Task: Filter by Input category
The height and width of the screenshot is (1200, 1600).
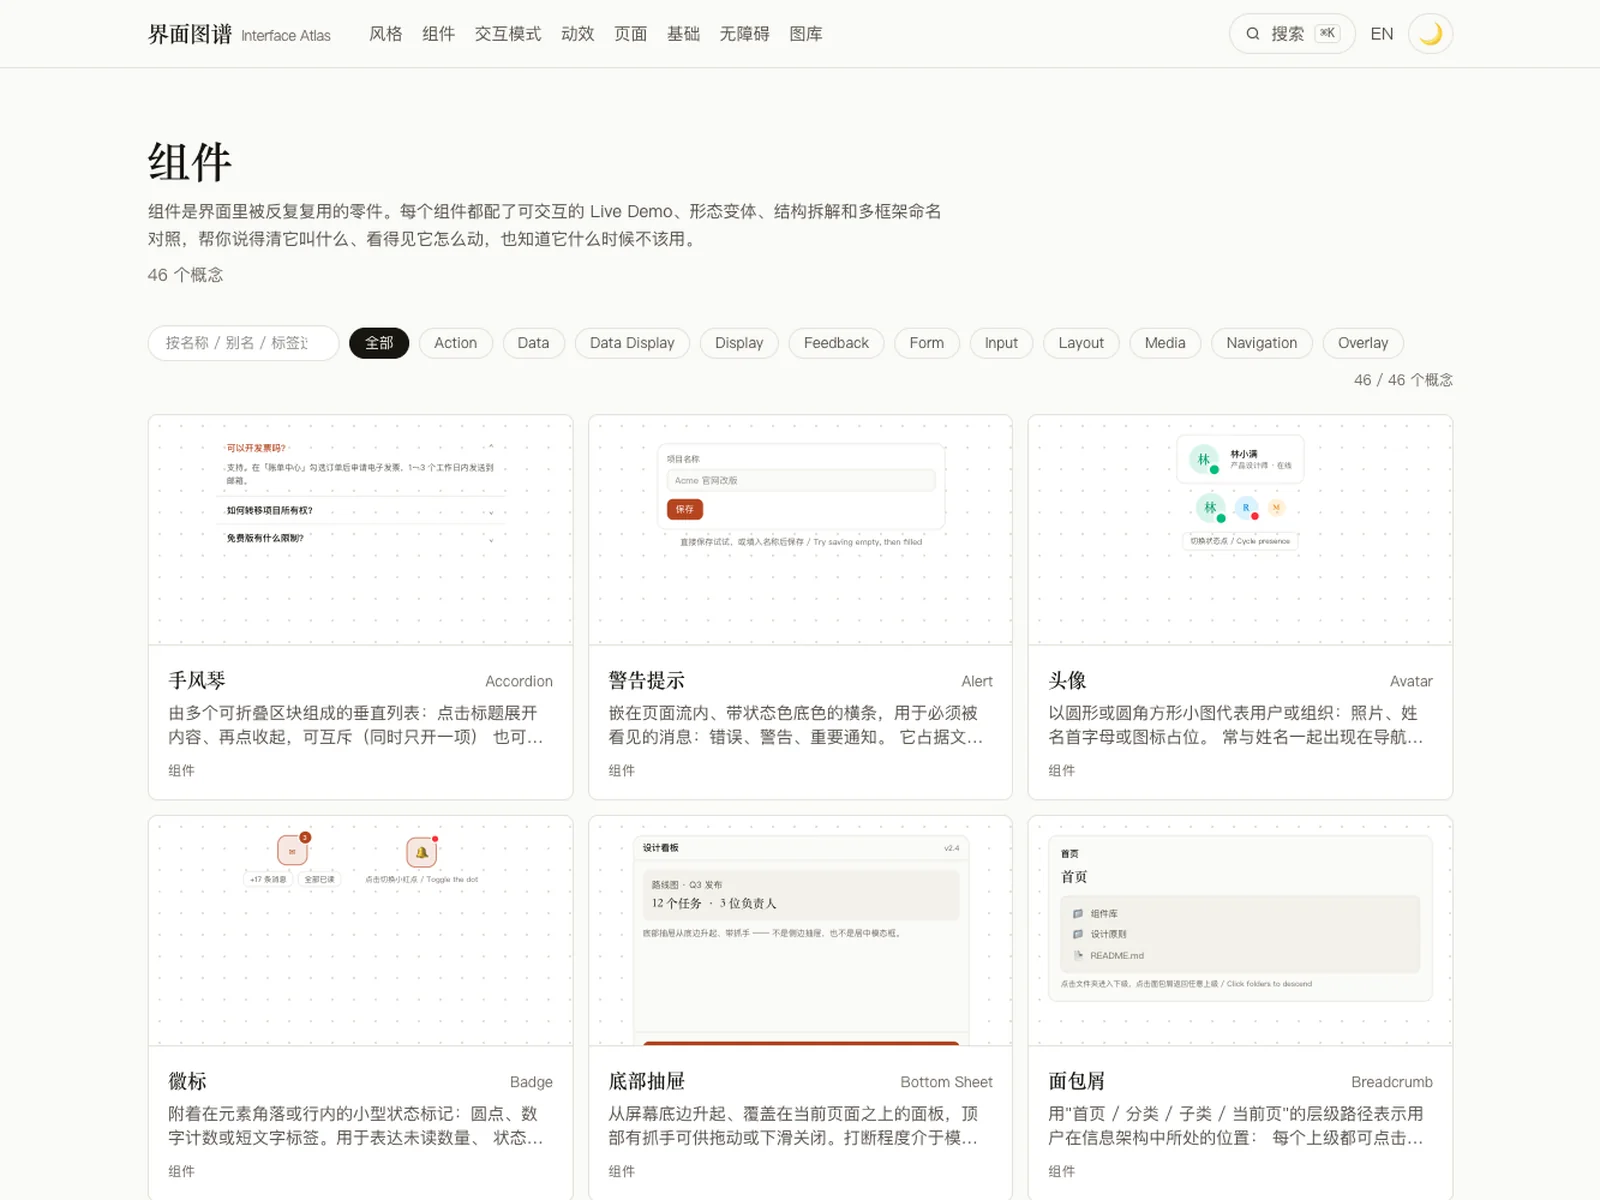Action: tap(1001, 343)
